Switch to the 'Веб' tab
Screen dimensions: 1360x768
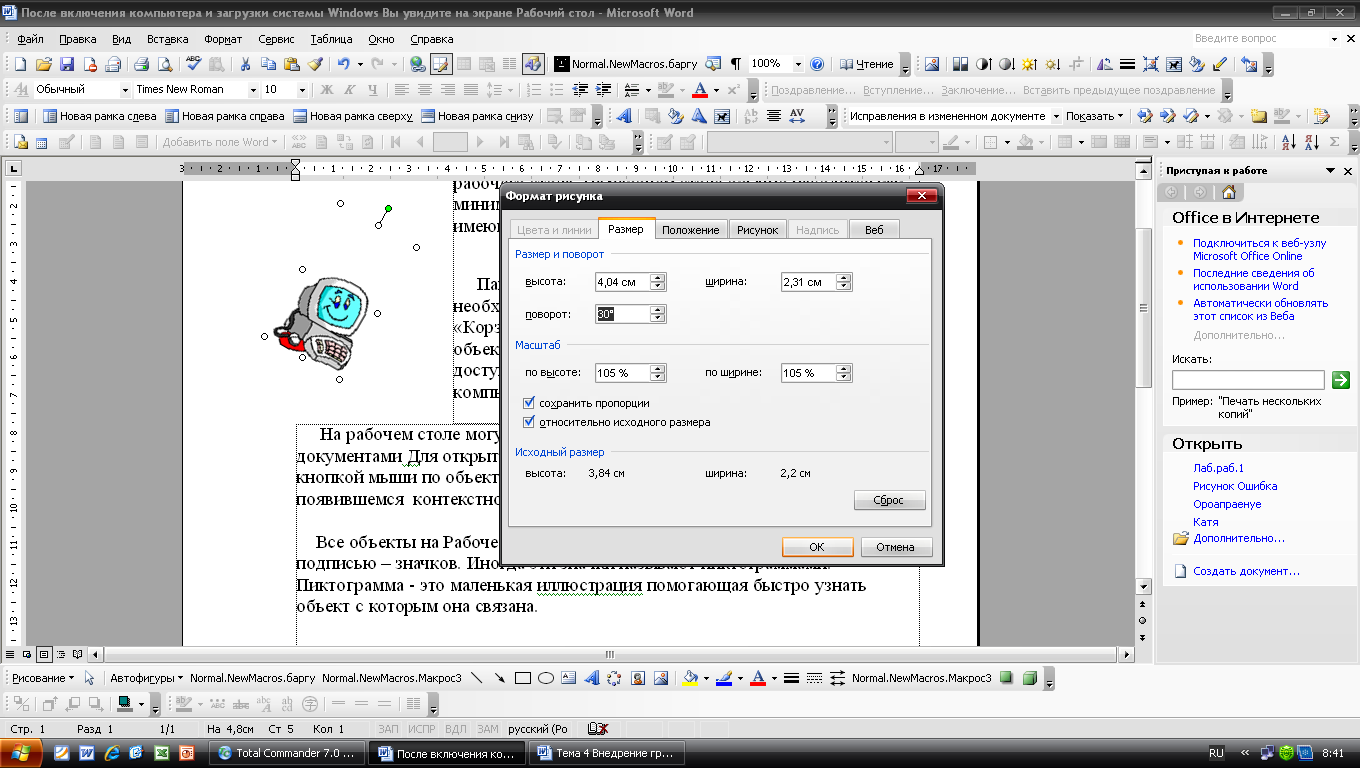click(x=874, y=230)
